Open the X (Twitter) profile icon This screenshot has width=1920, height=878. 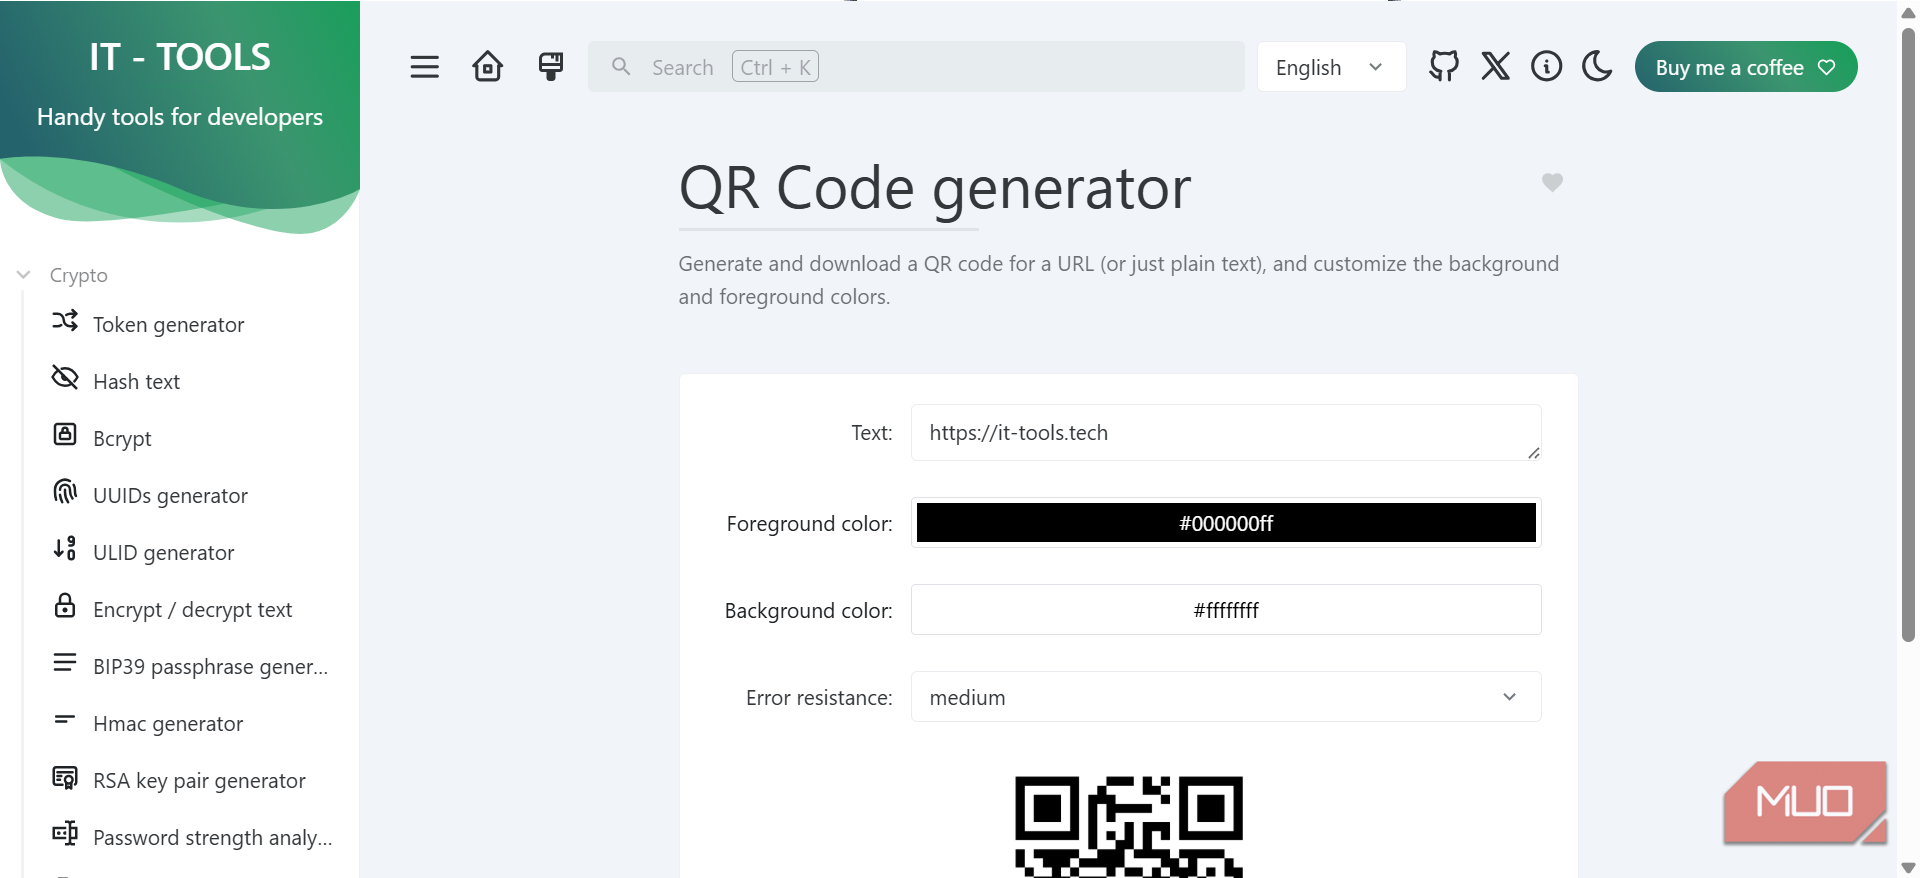pos(1496,67)
